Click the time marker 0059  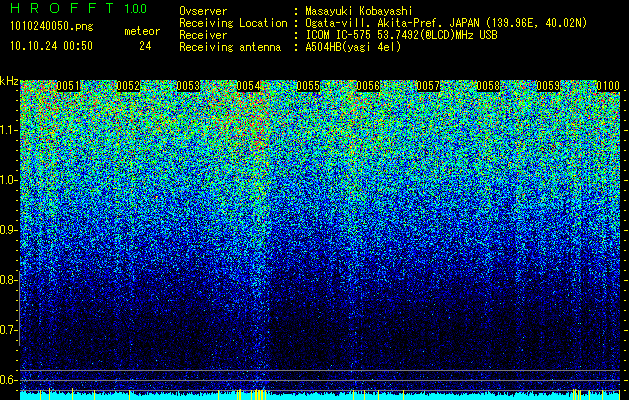tap(548, 86)
